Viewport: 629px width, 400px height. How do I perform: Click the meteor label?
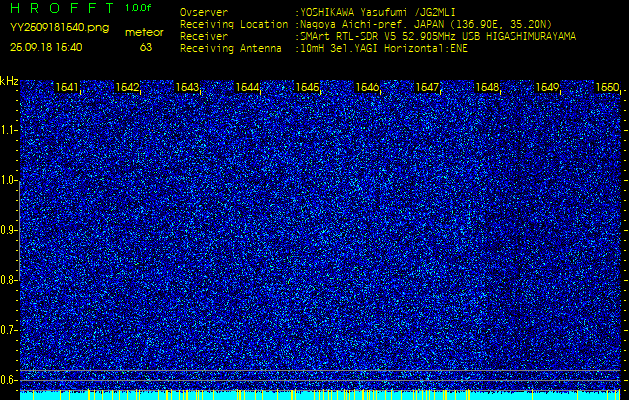pos(144,32)
